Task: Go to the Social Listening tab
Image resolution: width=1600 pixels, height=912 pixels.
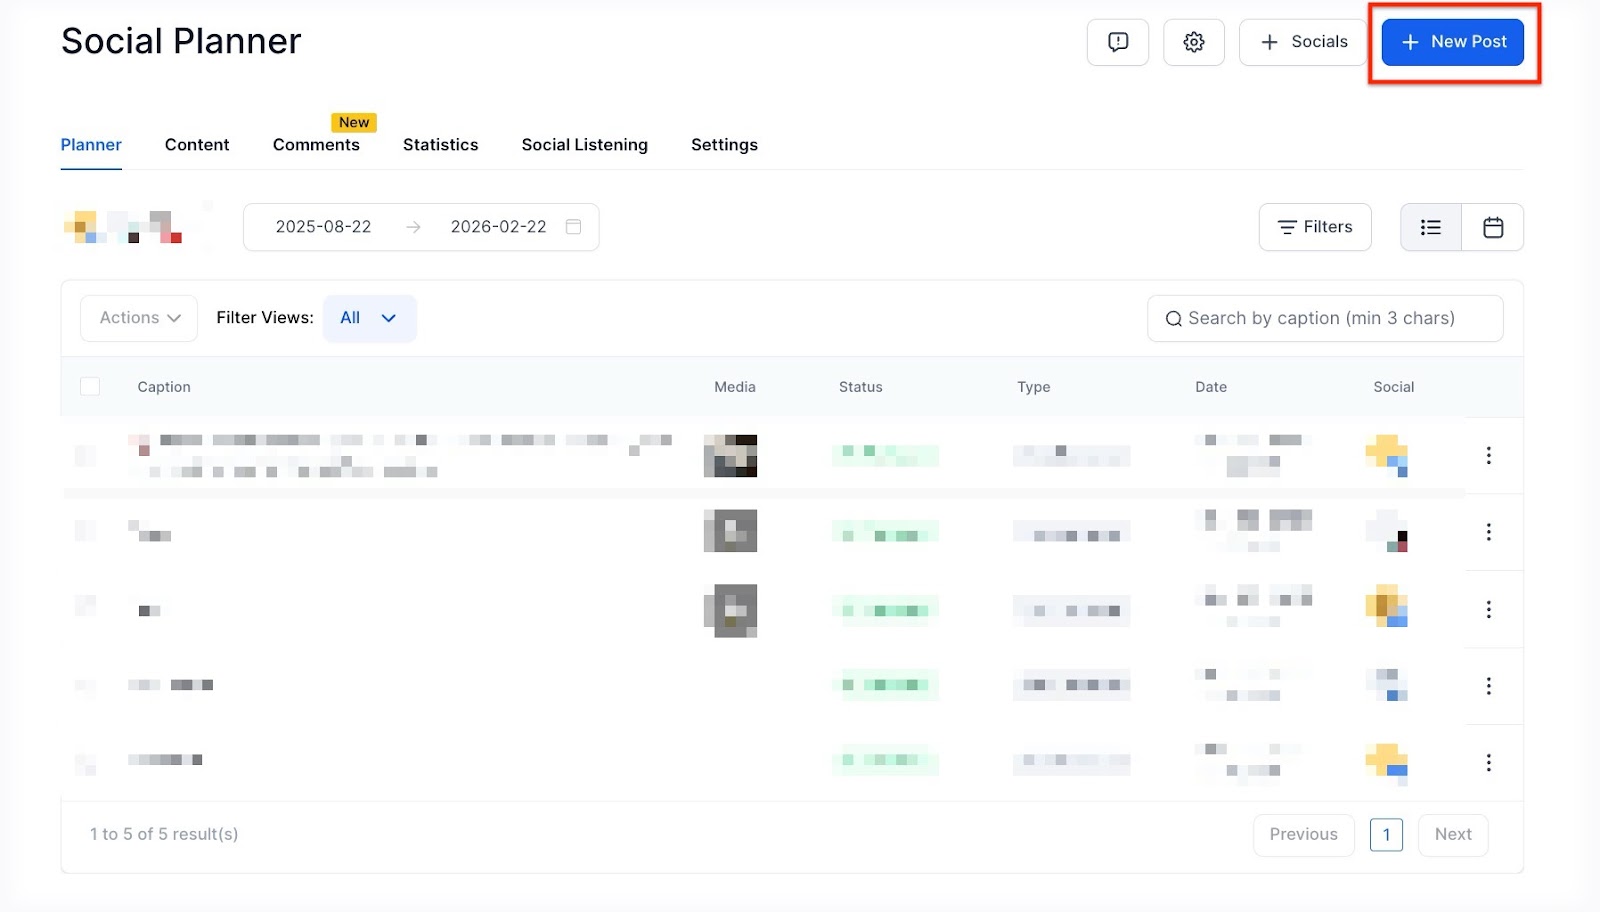Action: pos(584,145)
